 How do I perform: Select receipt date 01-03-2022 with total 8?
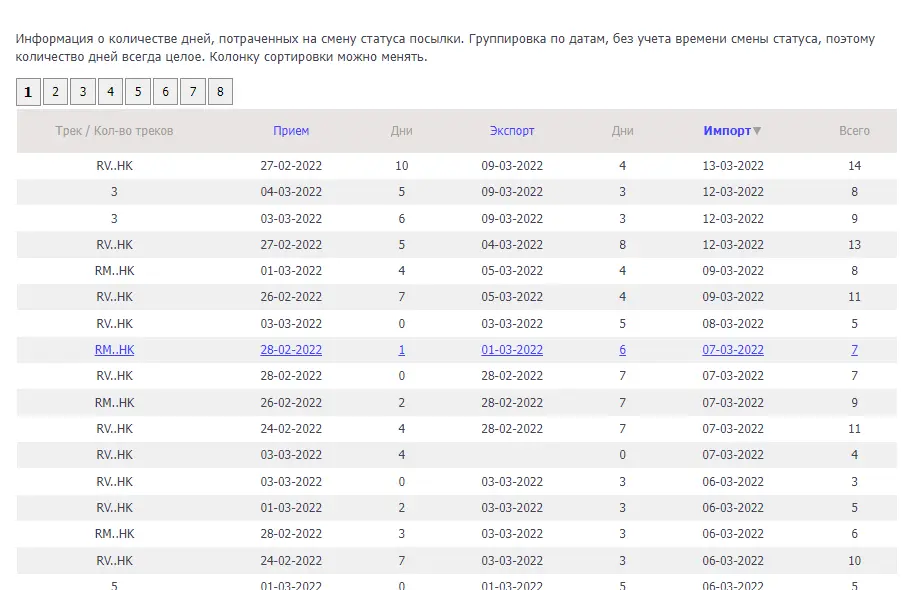[x=291, y=271]
